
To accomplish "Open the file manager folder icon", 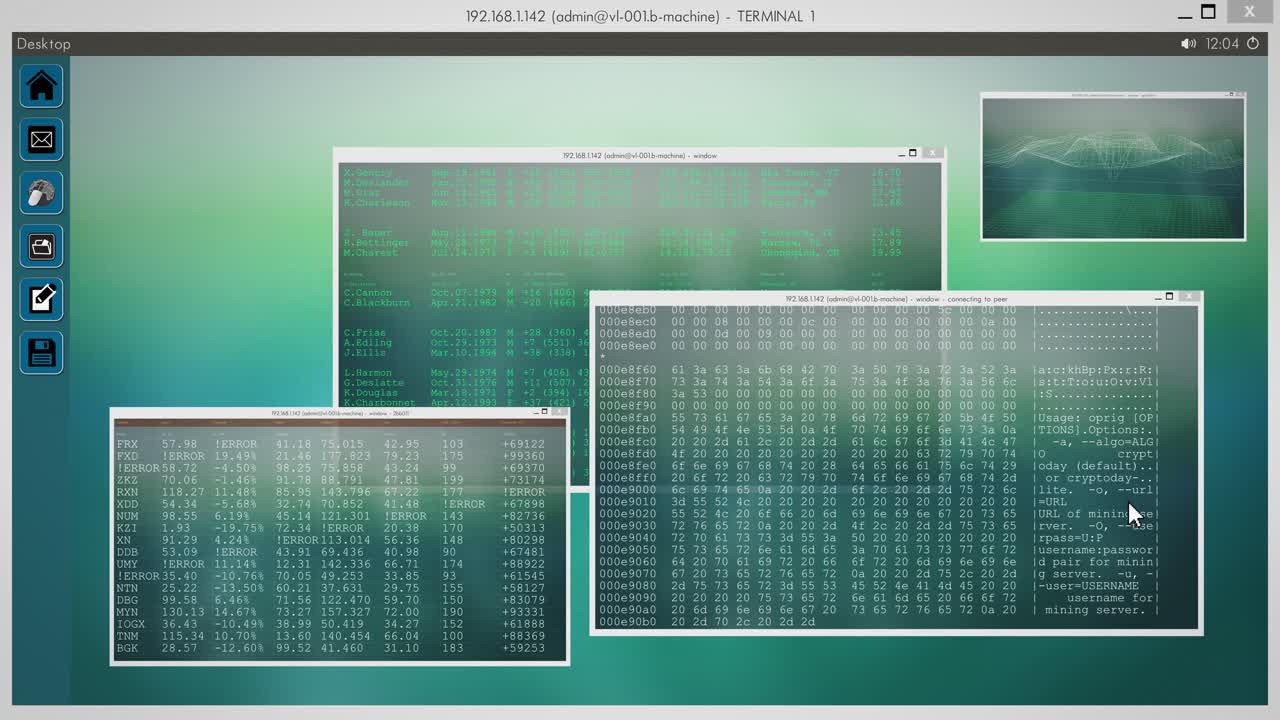I will [x=41, y=246].
